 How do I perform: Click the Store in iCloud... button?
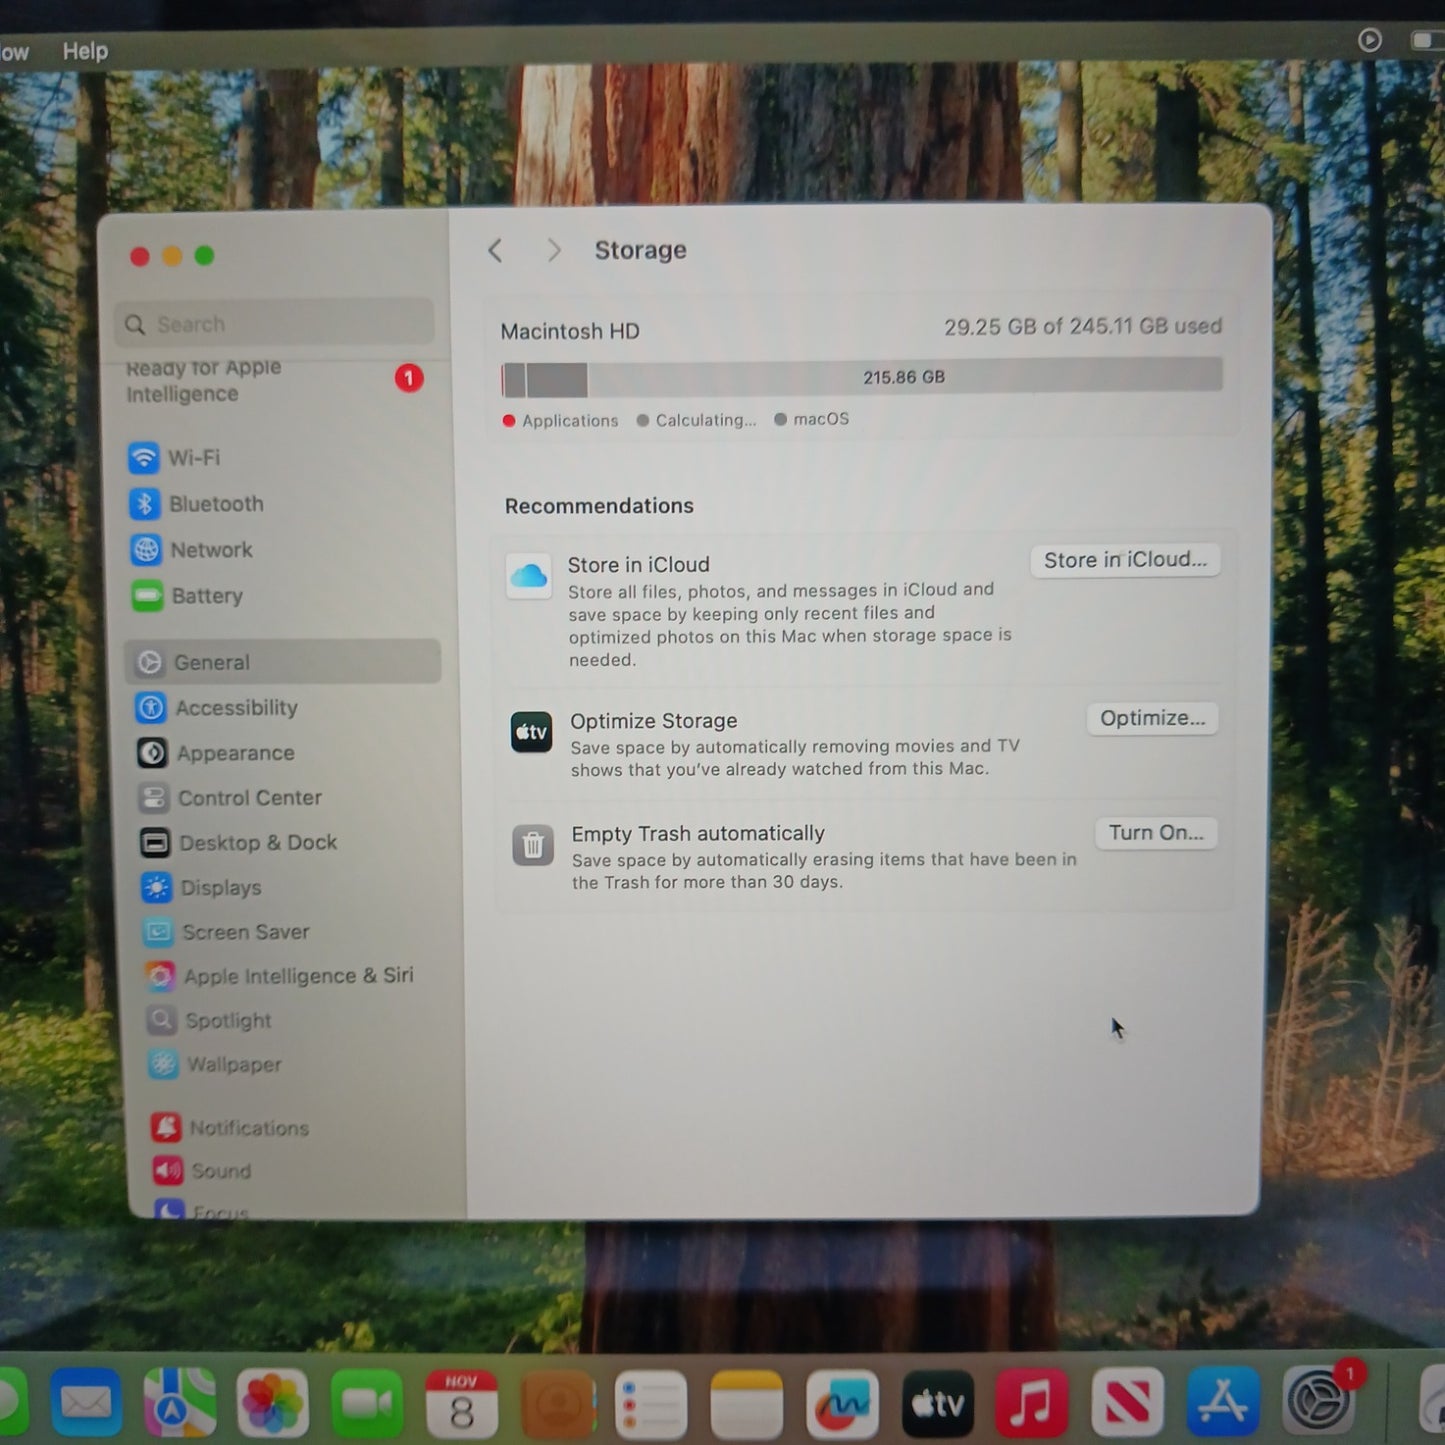tap(1125, 560)
